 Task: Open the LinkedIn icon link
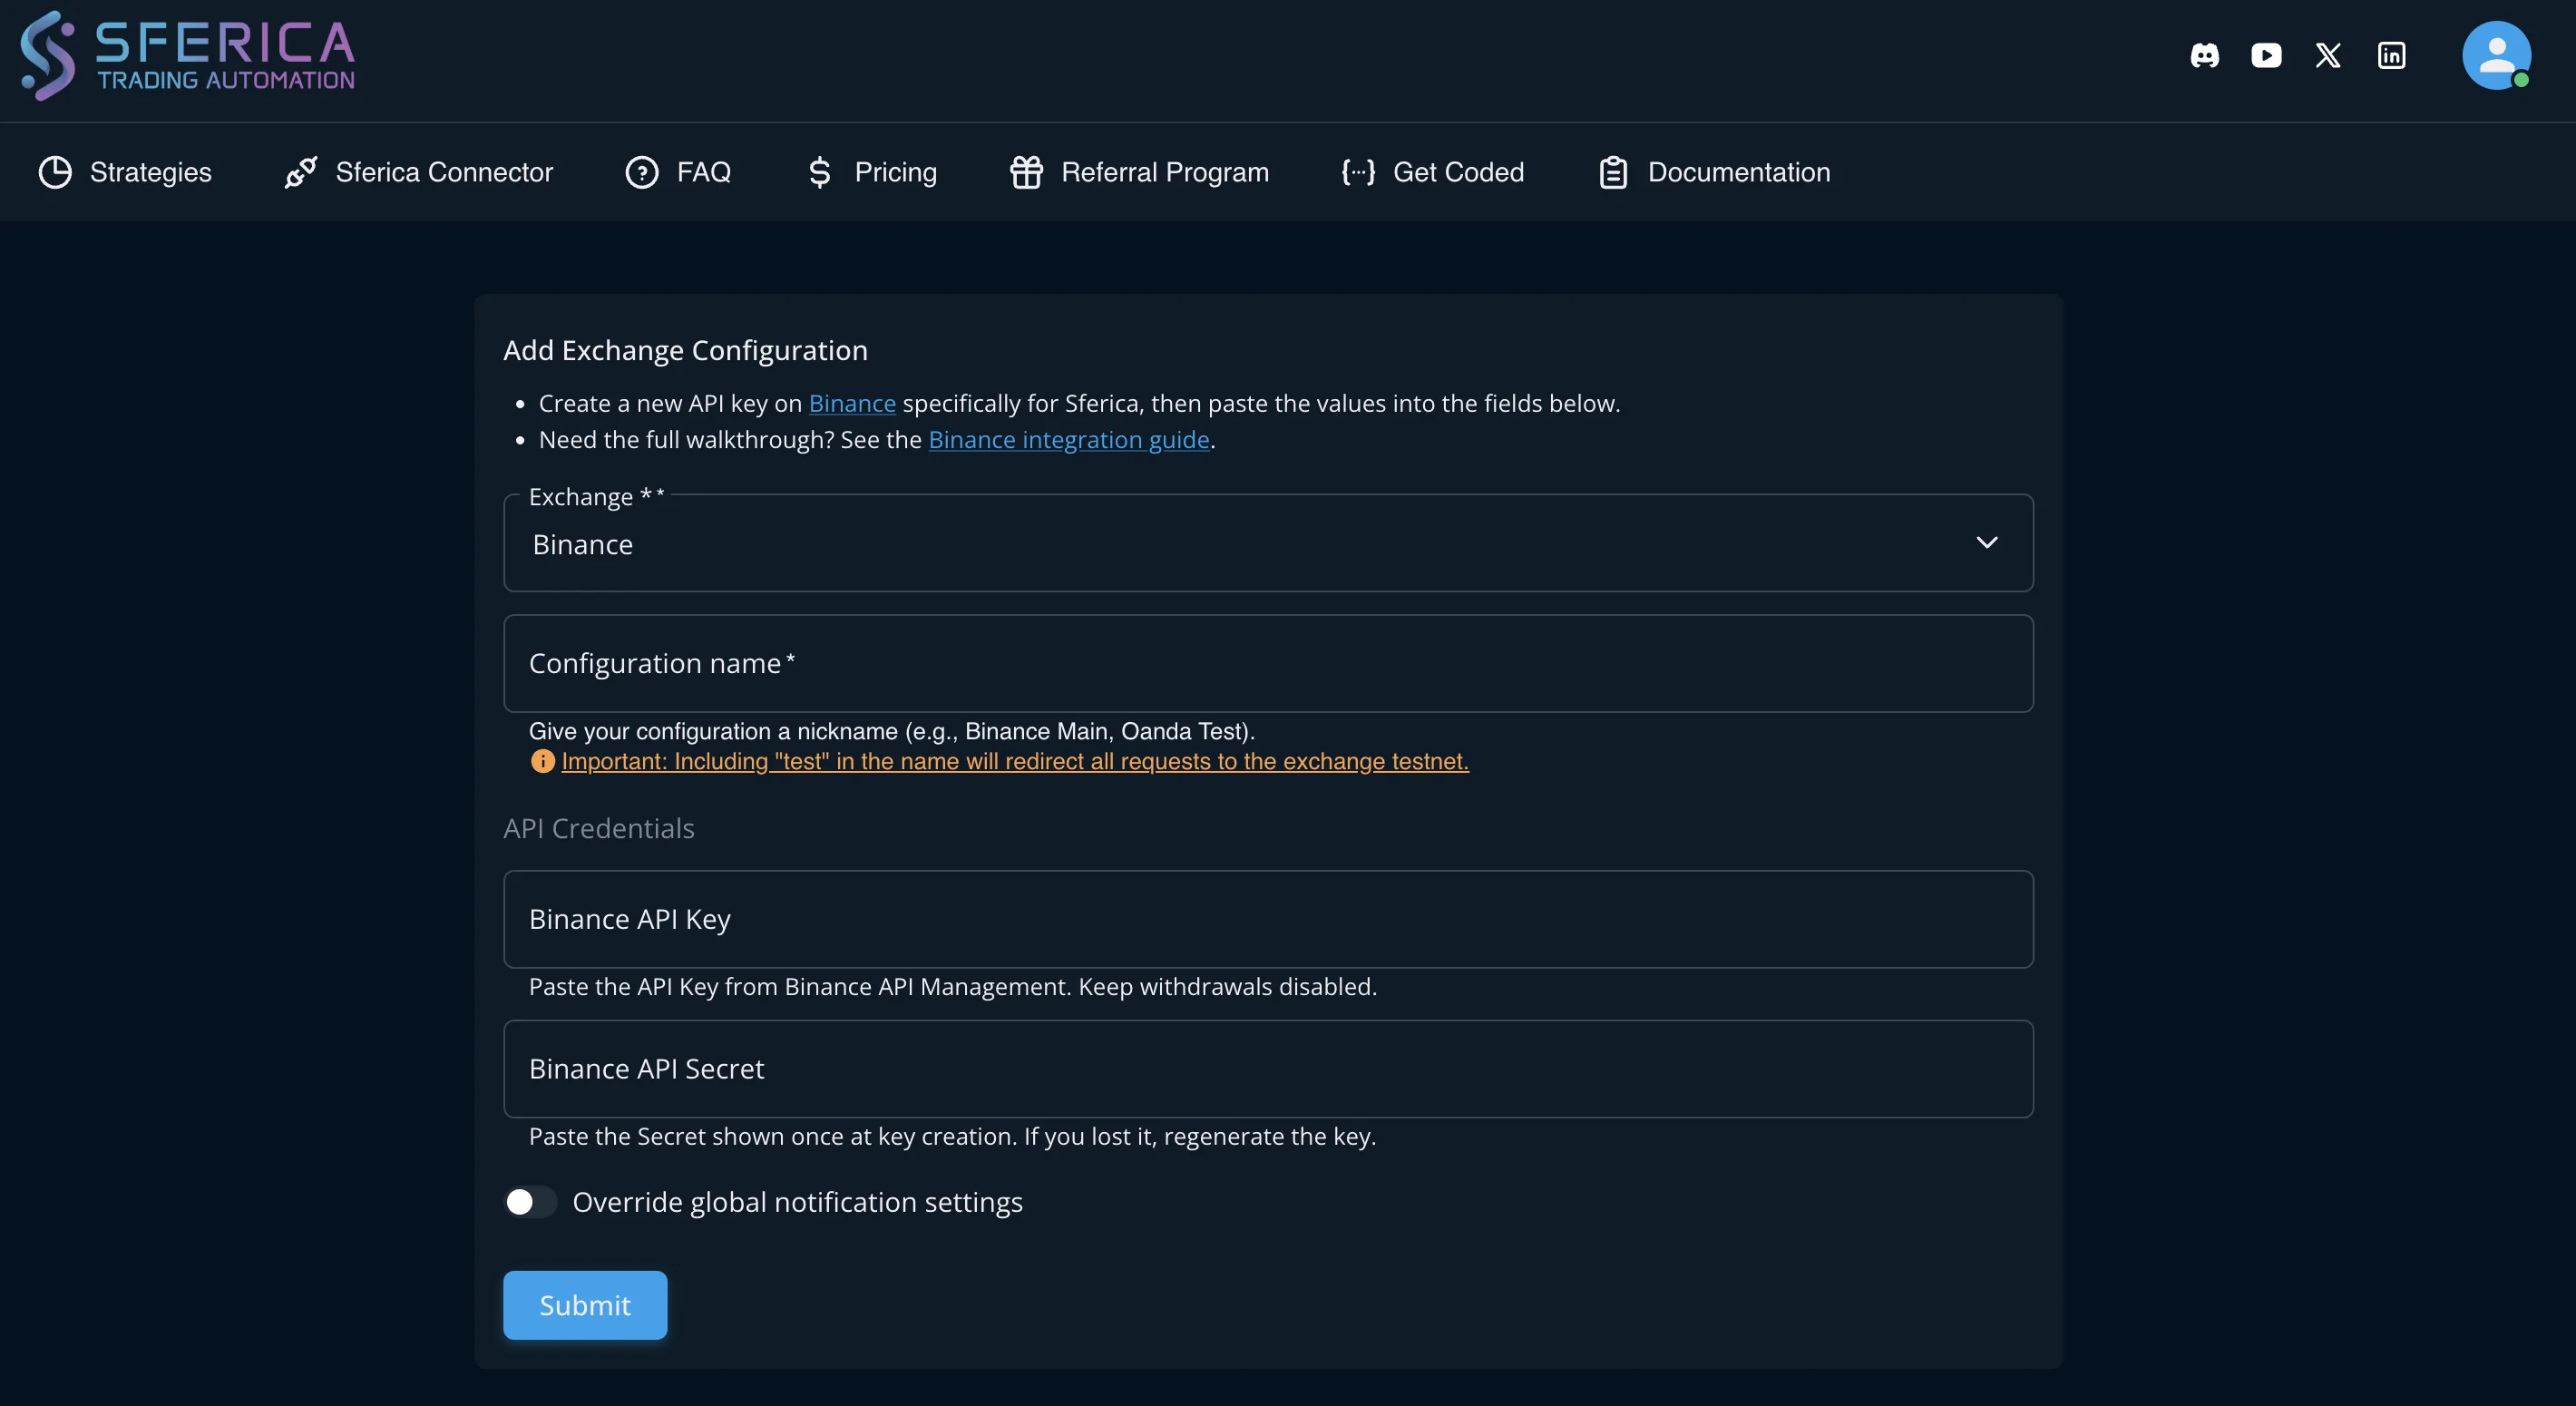pos(2391,55)
